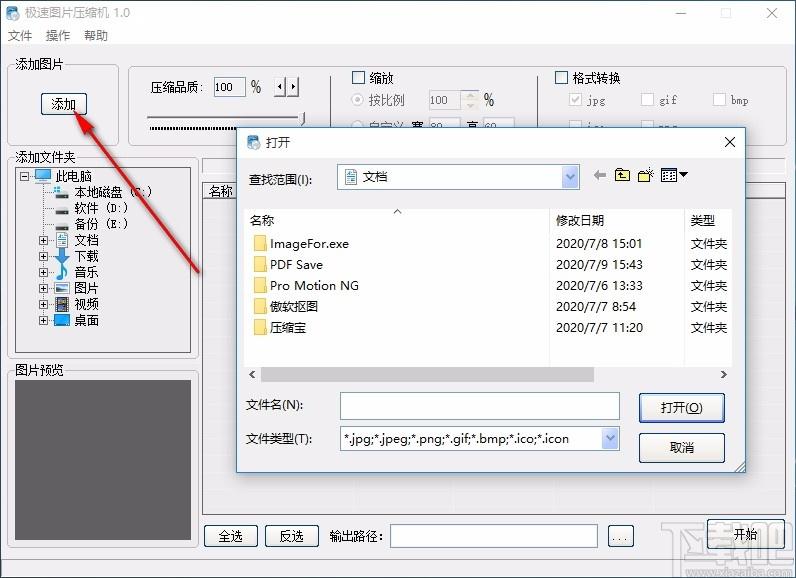The height and width of the screenshot is (578, 796).
Task: Open the 文件 menu
Action: tap(20, 36)
